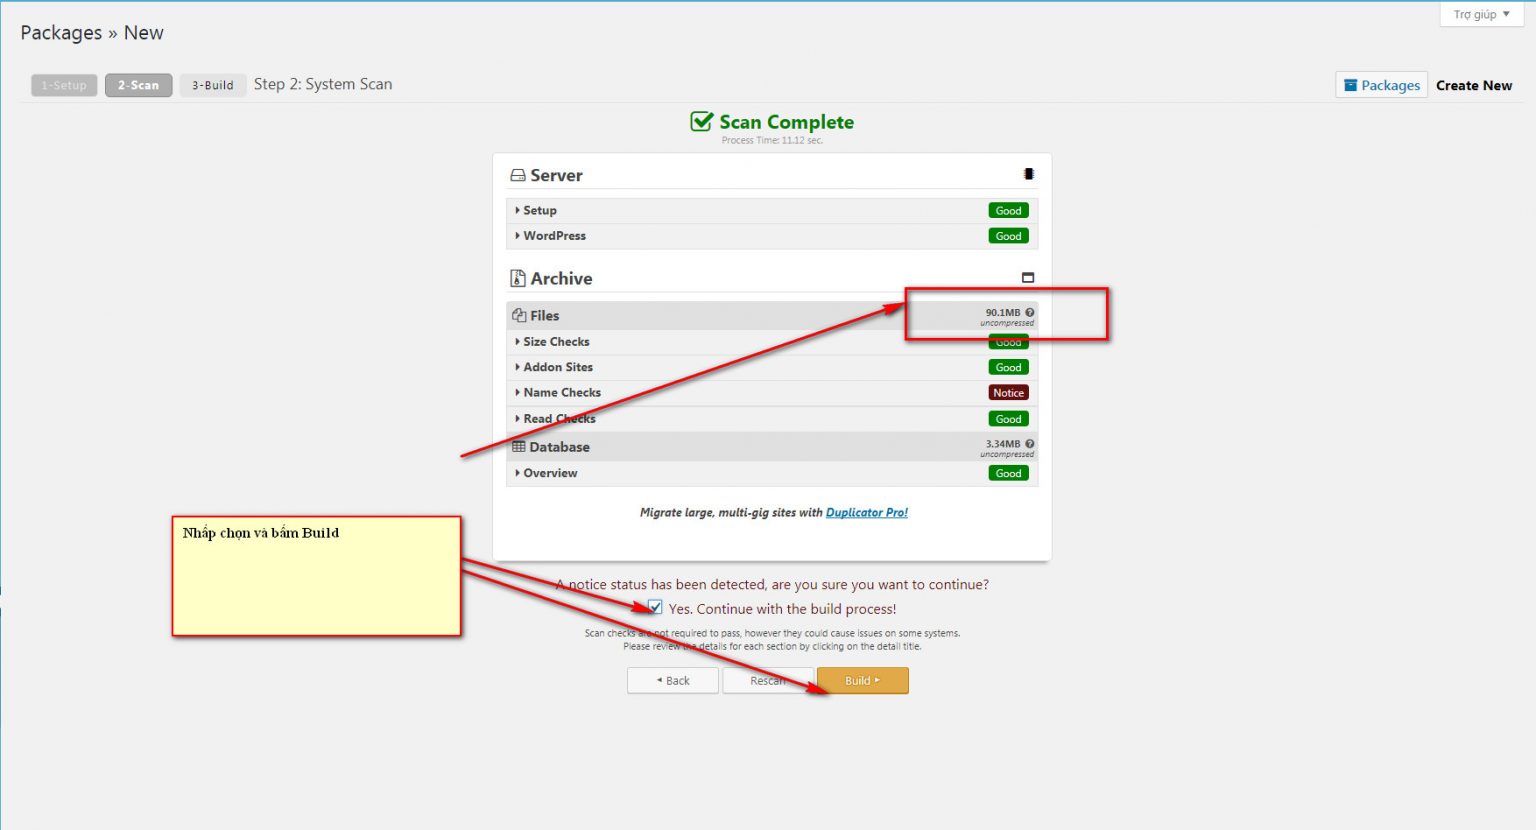Click the Archive zip file icon
The image size is (1536, 830).
[x=517, y=278]
